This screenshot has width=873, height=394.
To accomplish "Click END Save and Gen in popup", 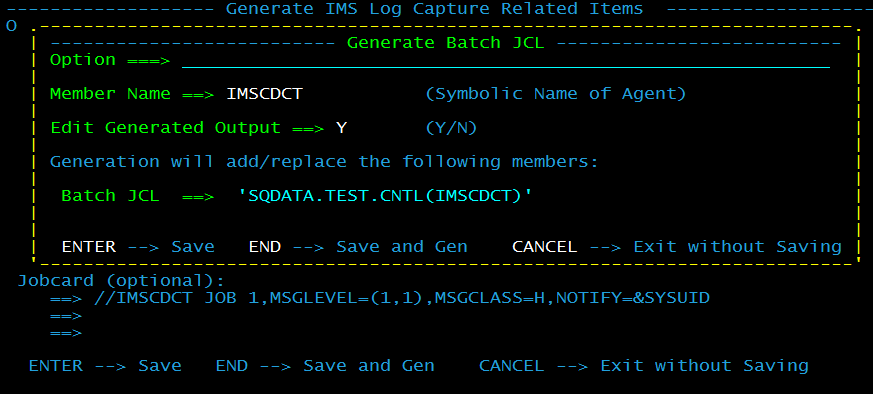I will (358, 247).
